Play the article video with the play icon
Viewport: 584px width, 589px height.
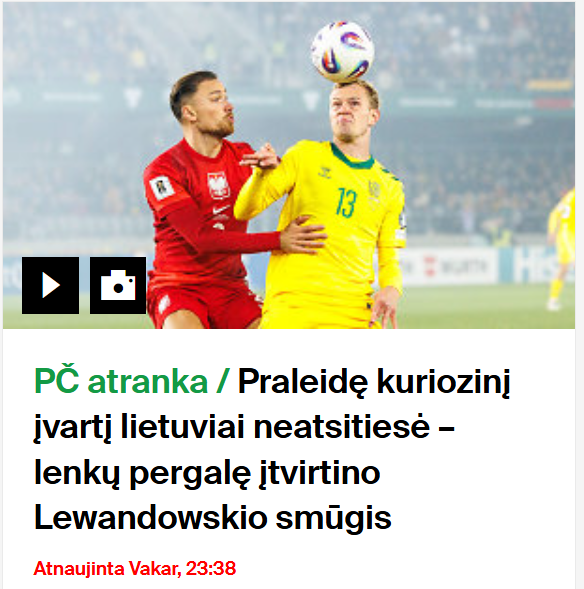coord(50,285)
